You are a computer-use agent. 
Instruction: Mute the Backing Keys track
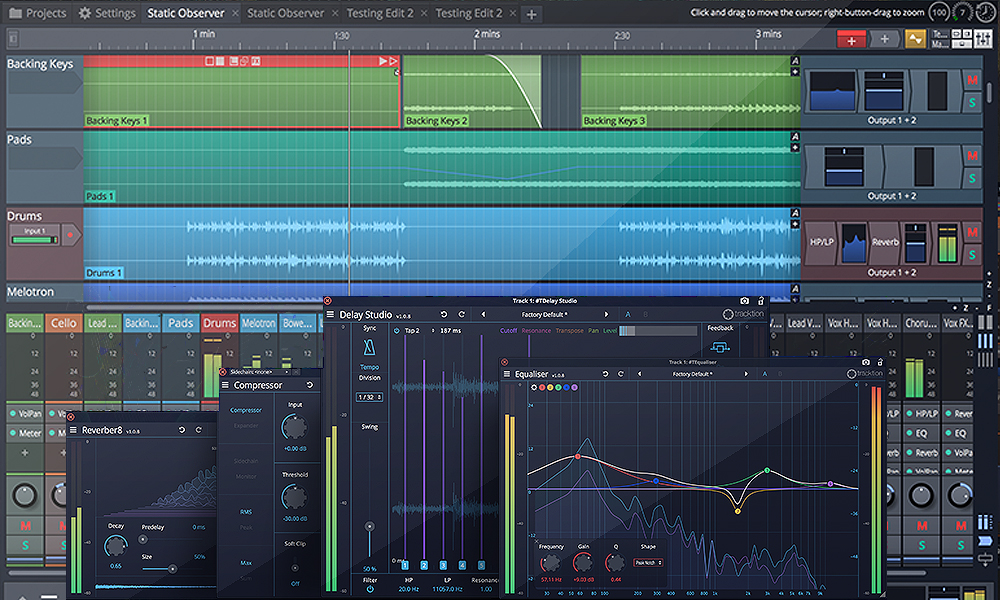pos(972,79)
